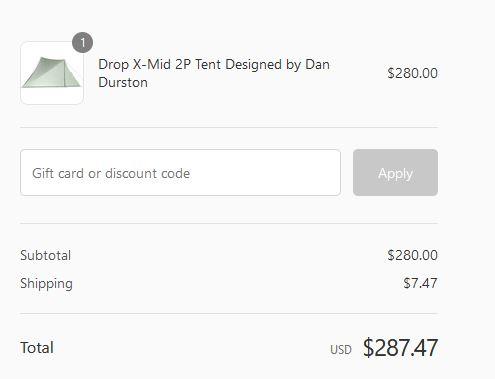Click the greyed-out Apply button
Screen dimensions: 495x379
[395, 173]
